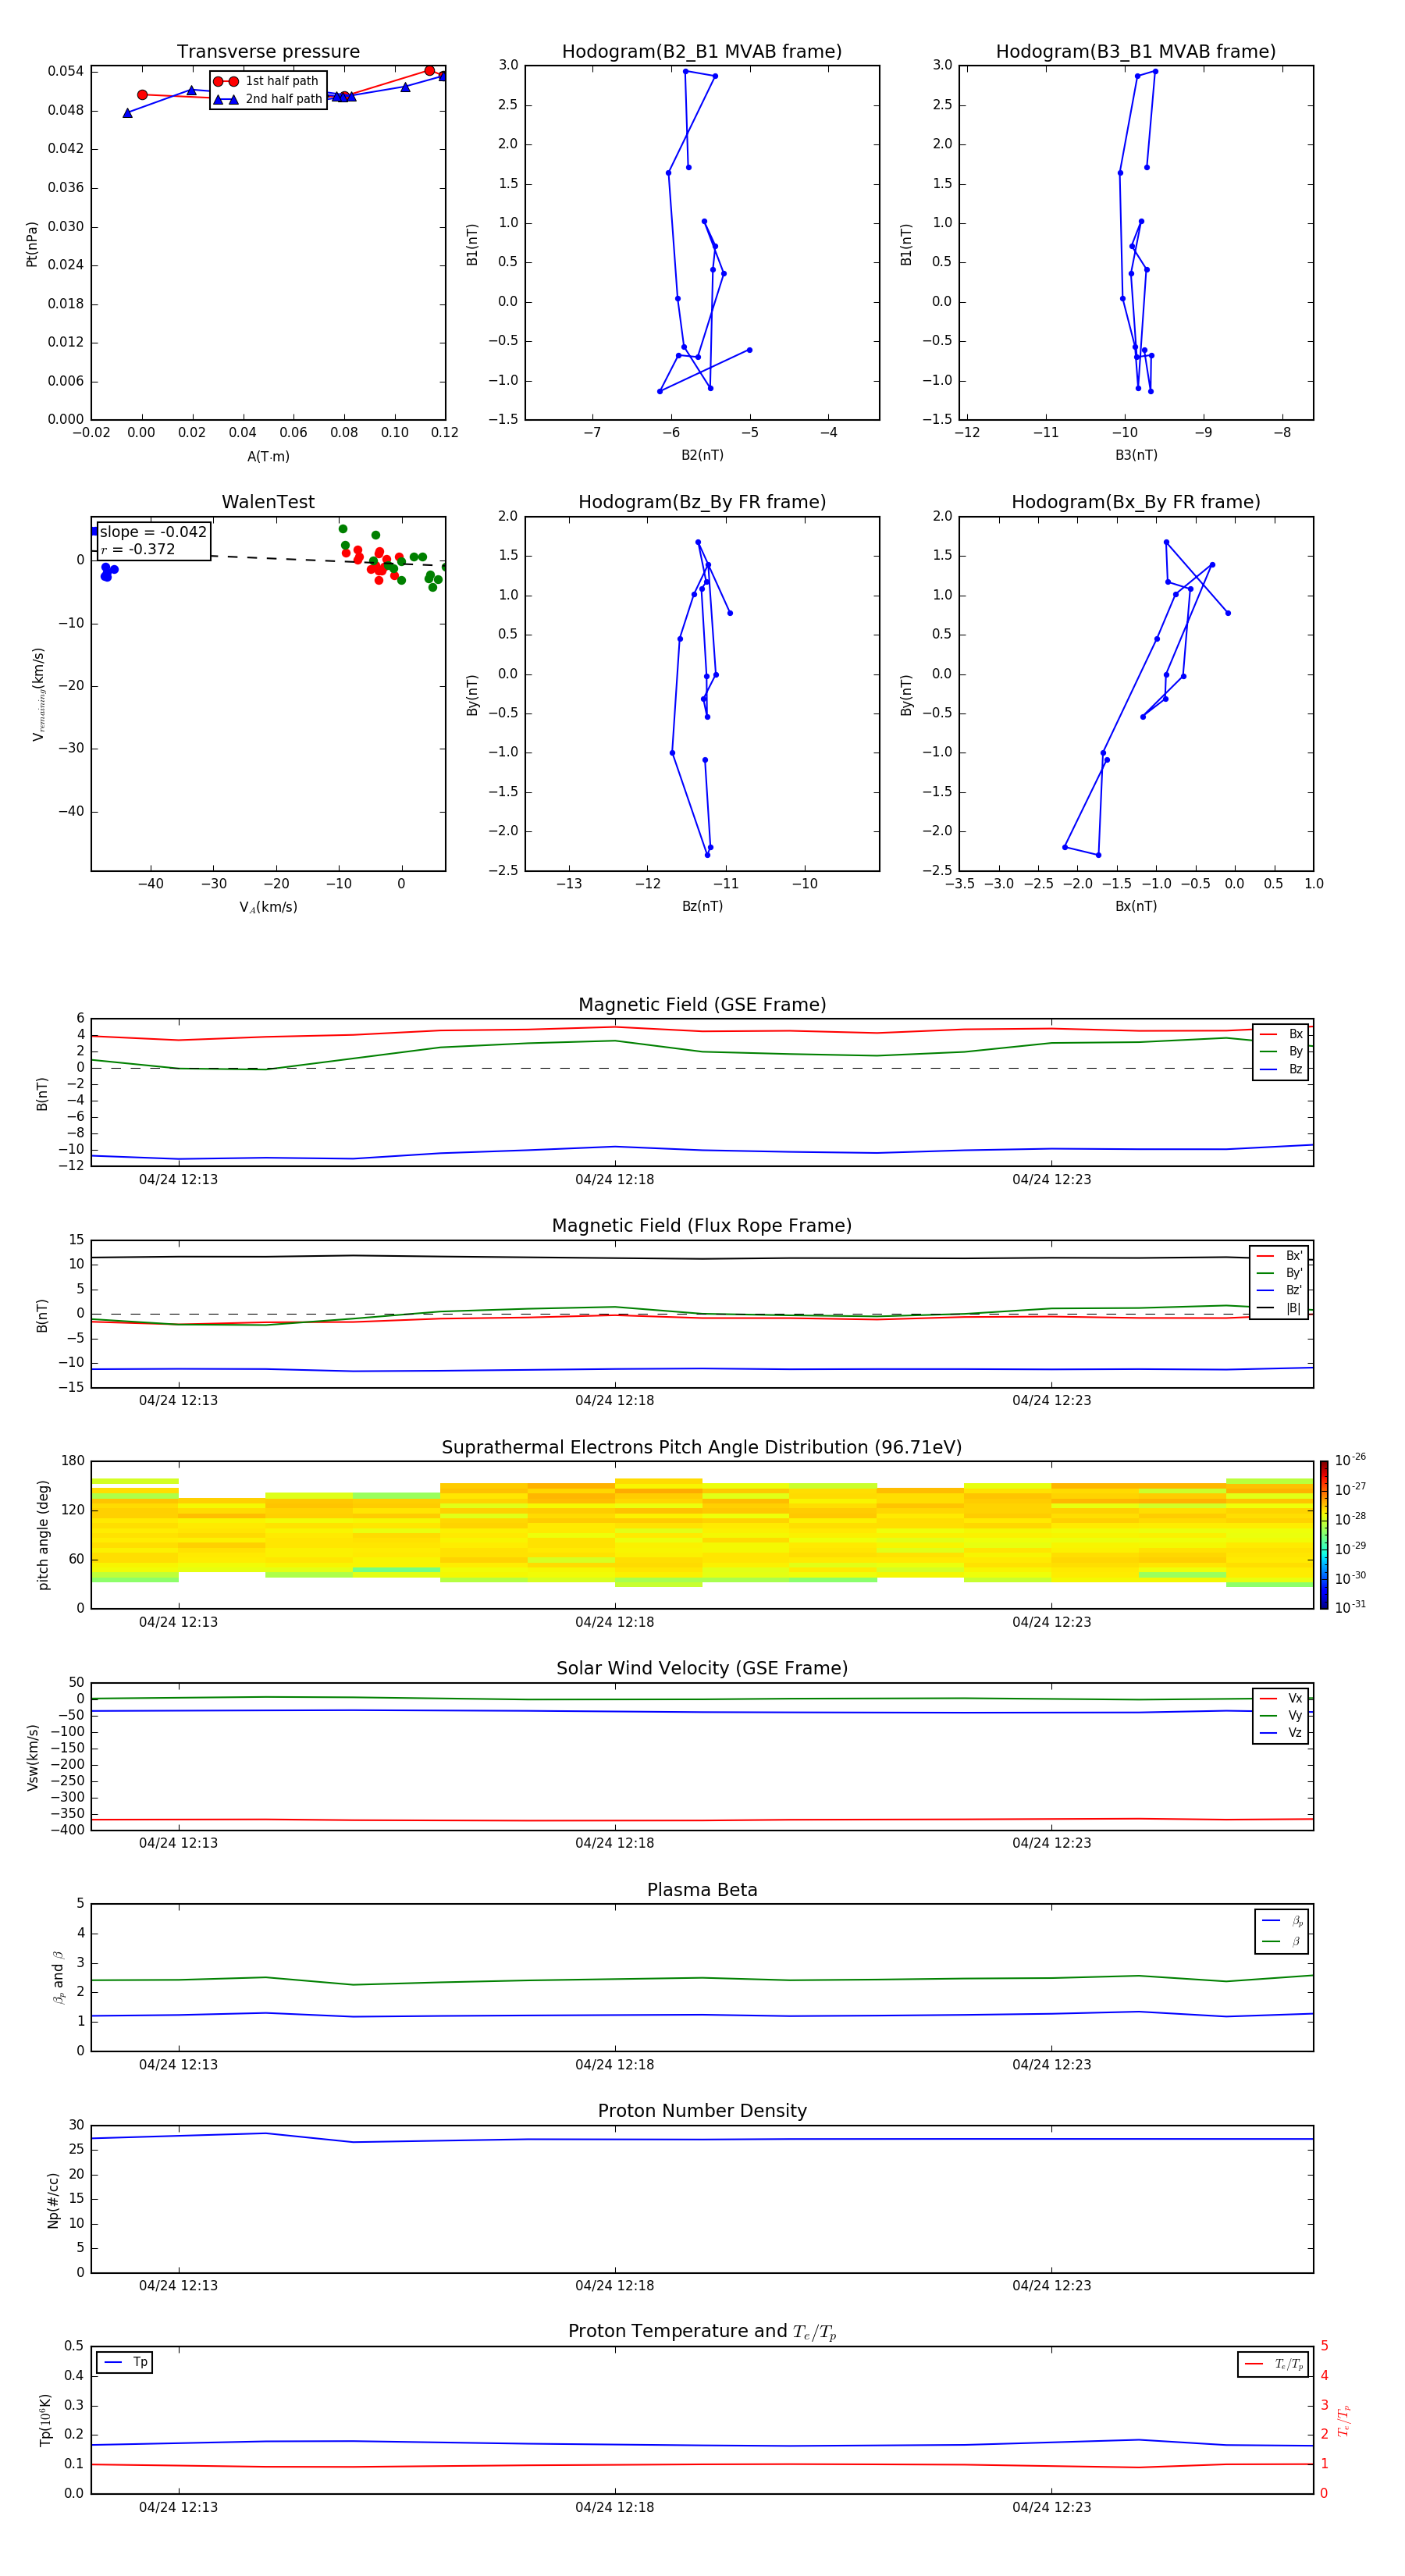Click the 'Transverse pressure' plot title

(268, 52)
